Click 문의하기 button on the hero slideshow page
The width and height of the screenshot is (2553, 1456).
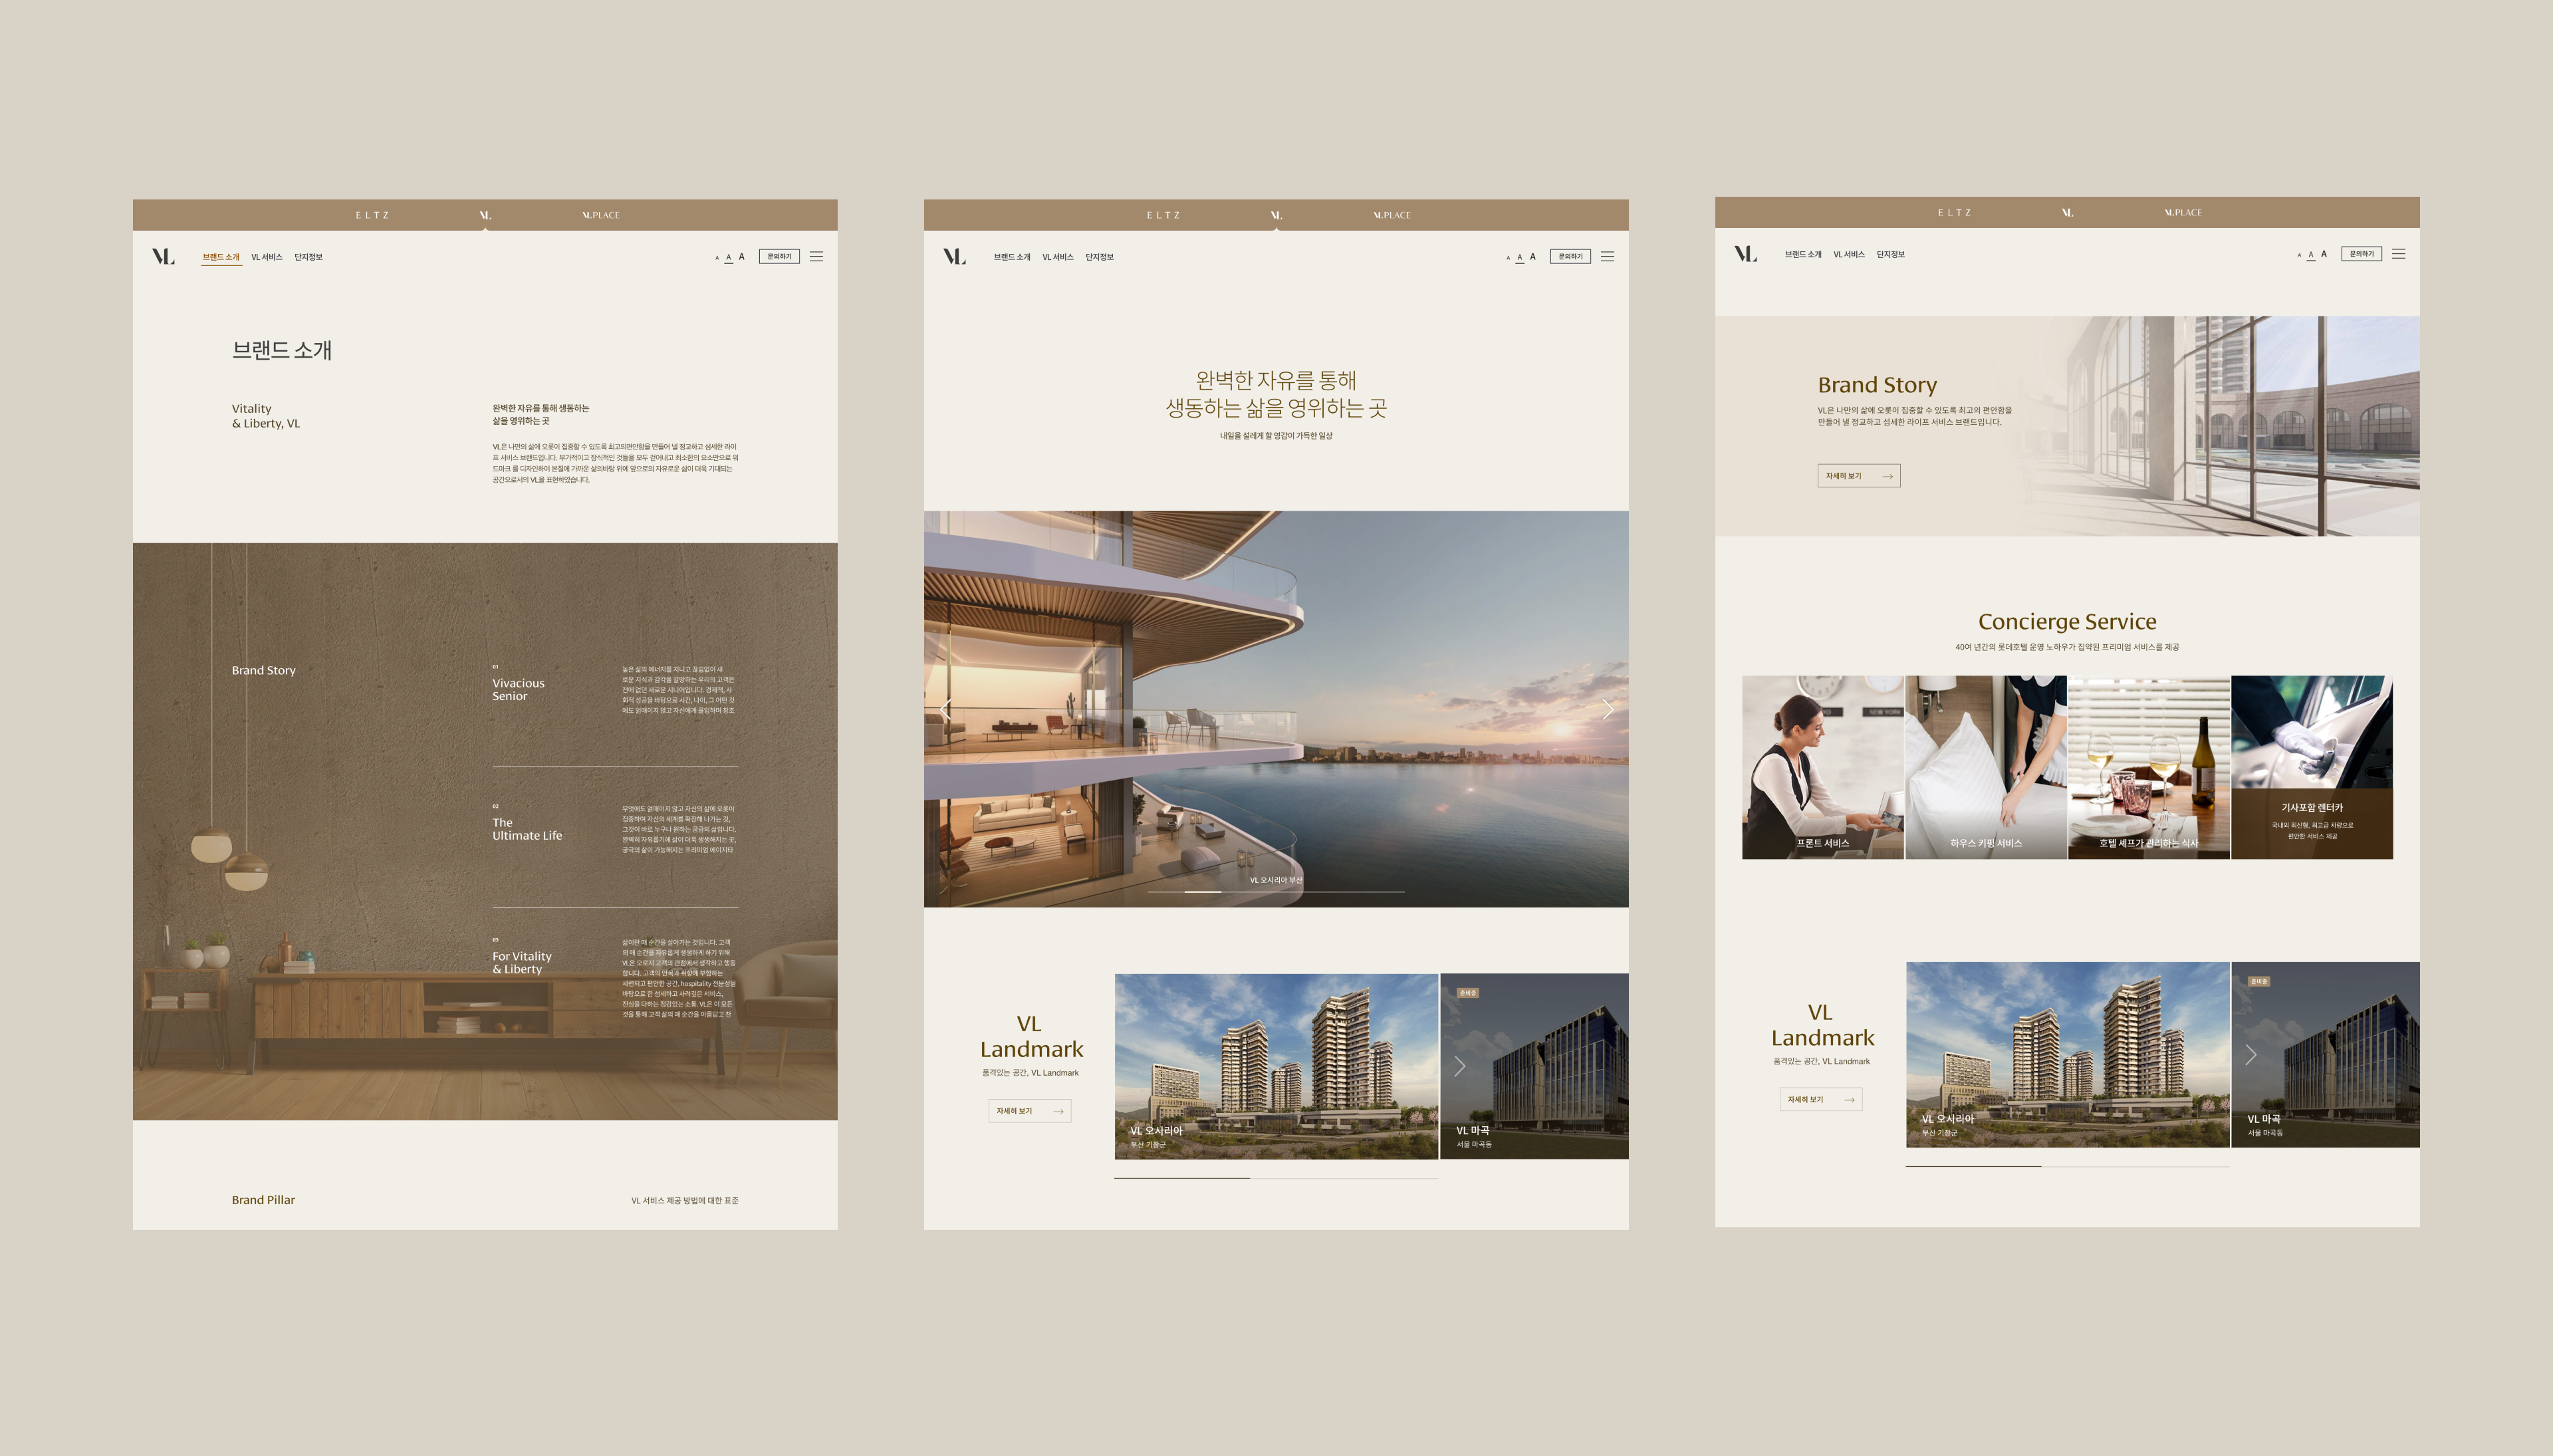(x=1570, y=257)
